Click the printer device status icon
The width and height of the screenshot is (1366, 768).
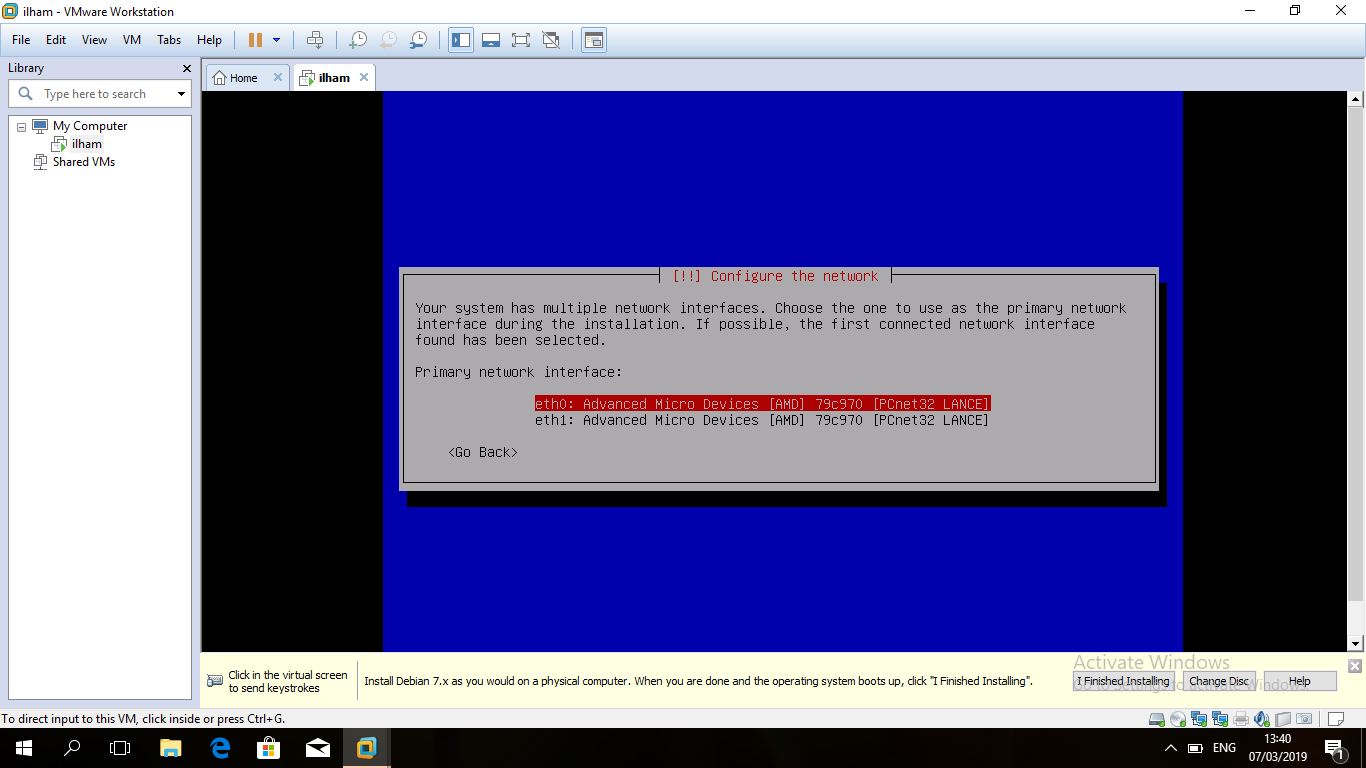coord(1241,718)
